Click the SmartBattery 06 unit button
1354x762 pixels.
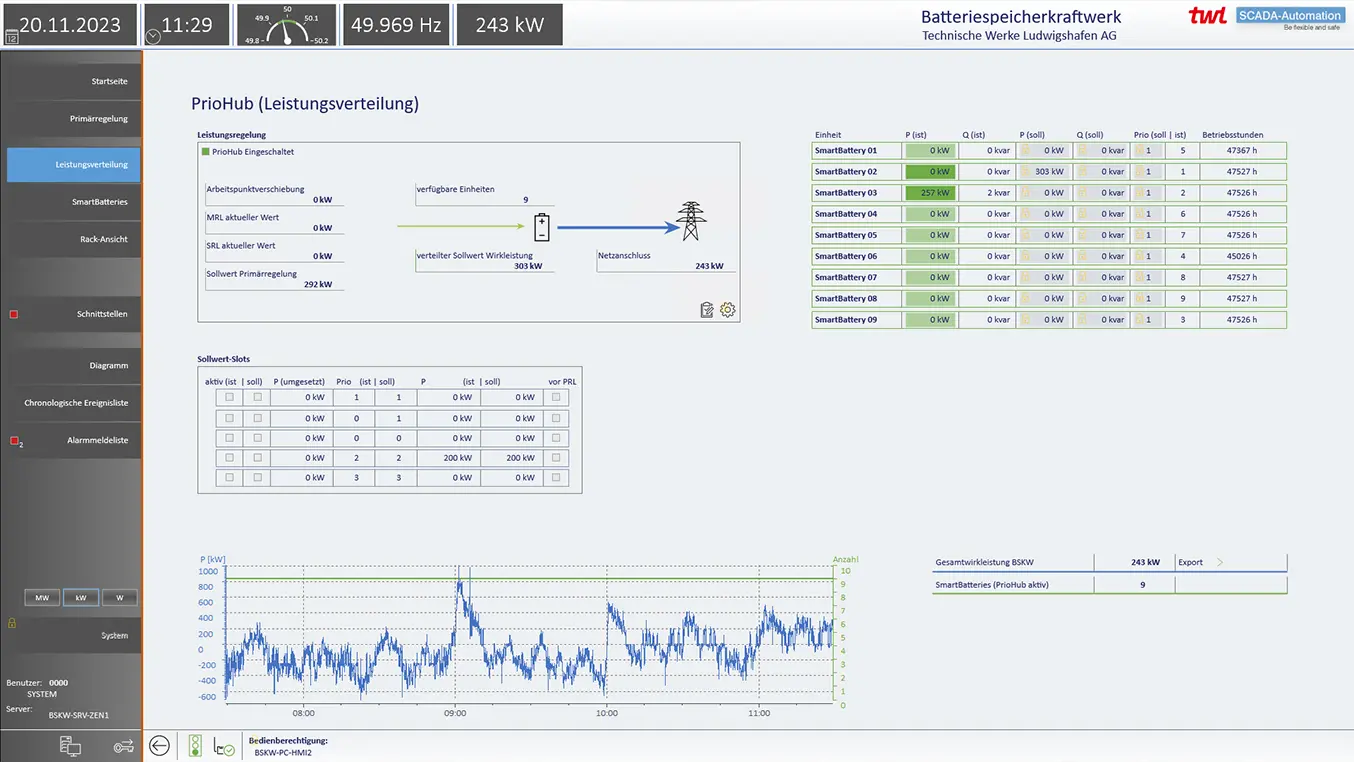click(856, 256)
